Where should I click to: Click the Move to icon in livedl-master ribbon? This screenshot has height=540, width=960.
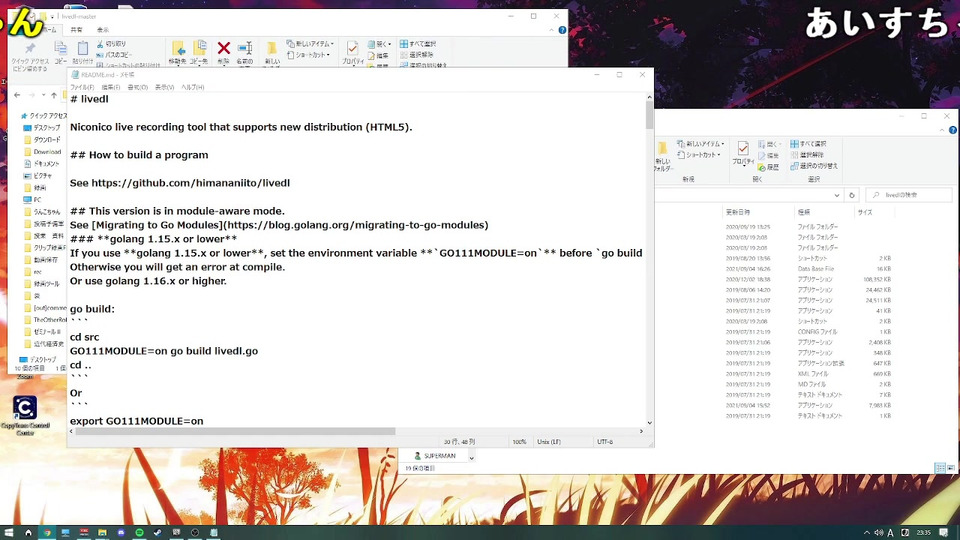click(x=178, y=48)
